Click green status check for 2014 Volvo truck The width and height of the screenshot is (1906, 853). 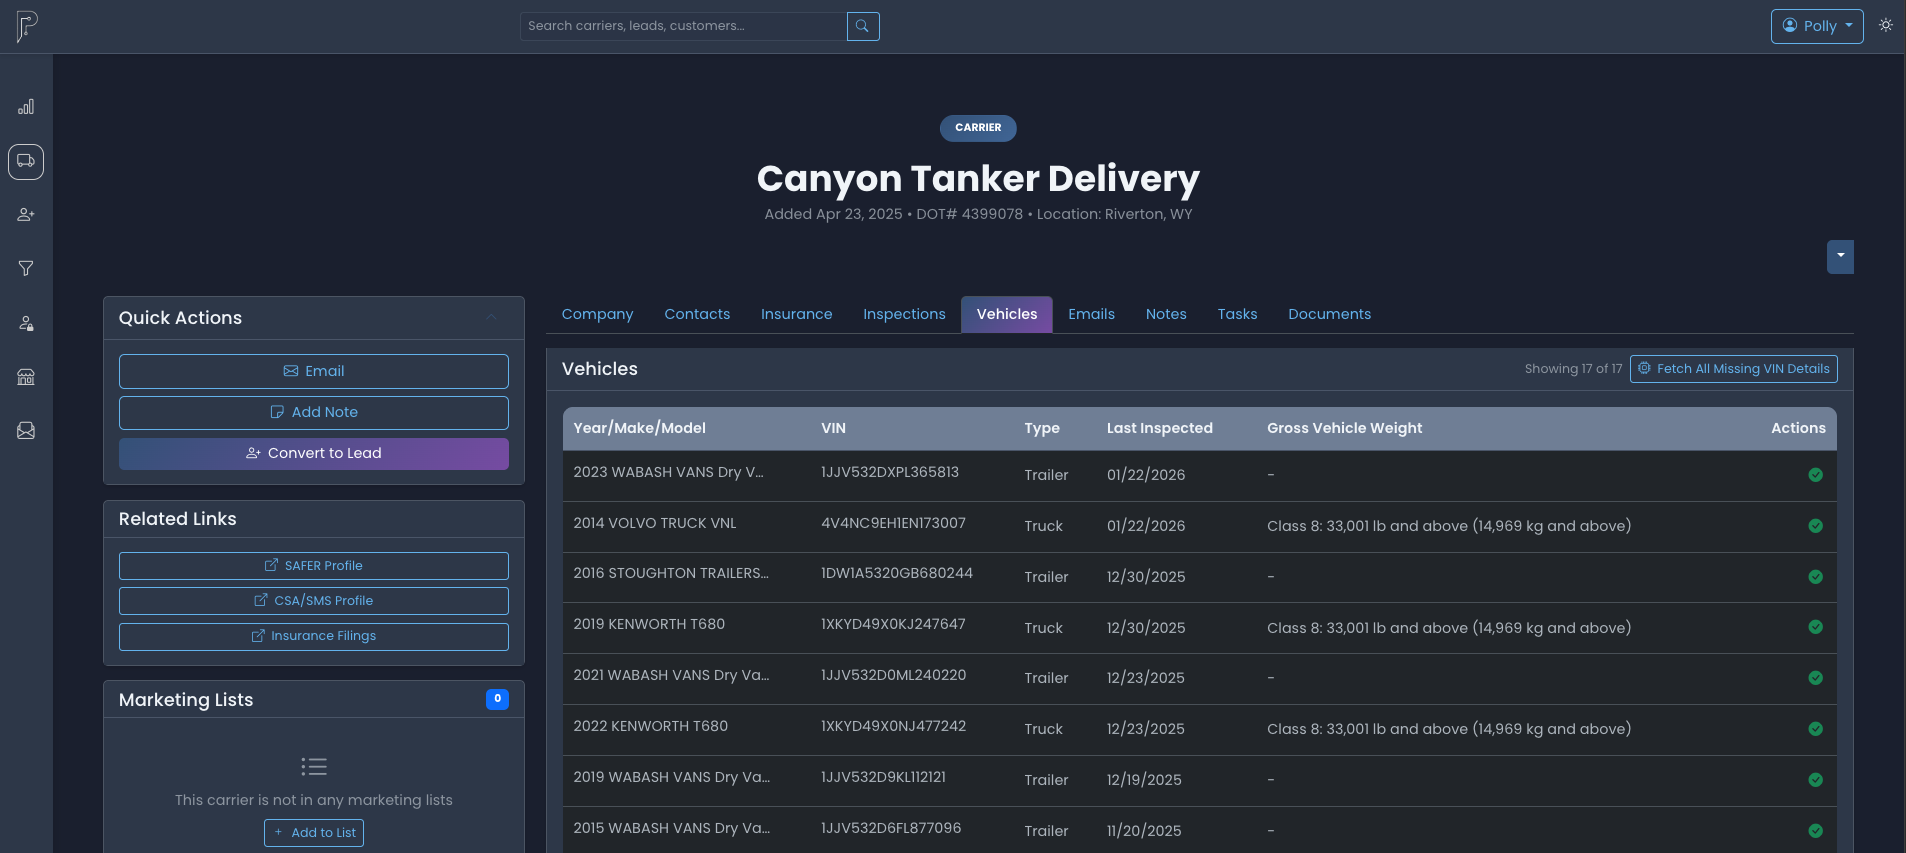pyautogui.click(x=1815, y=526)
